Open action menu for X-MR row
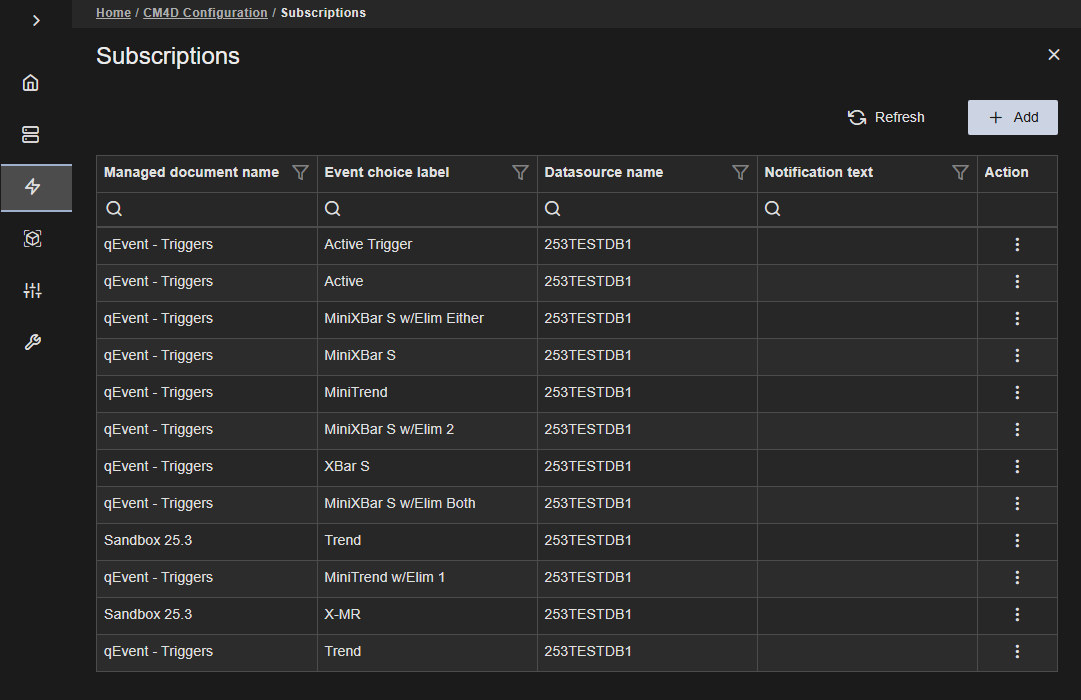Image resolution: width=1081 pixels, height=700 pixels. (x=1017, y=615)
